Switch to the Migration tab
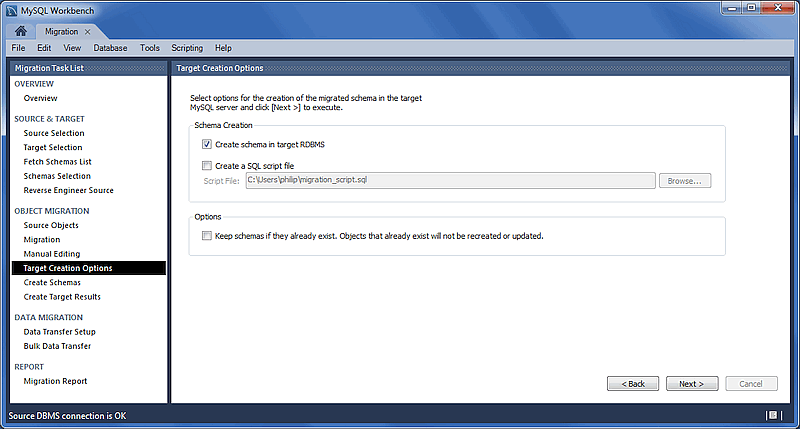 click(61, 32)
